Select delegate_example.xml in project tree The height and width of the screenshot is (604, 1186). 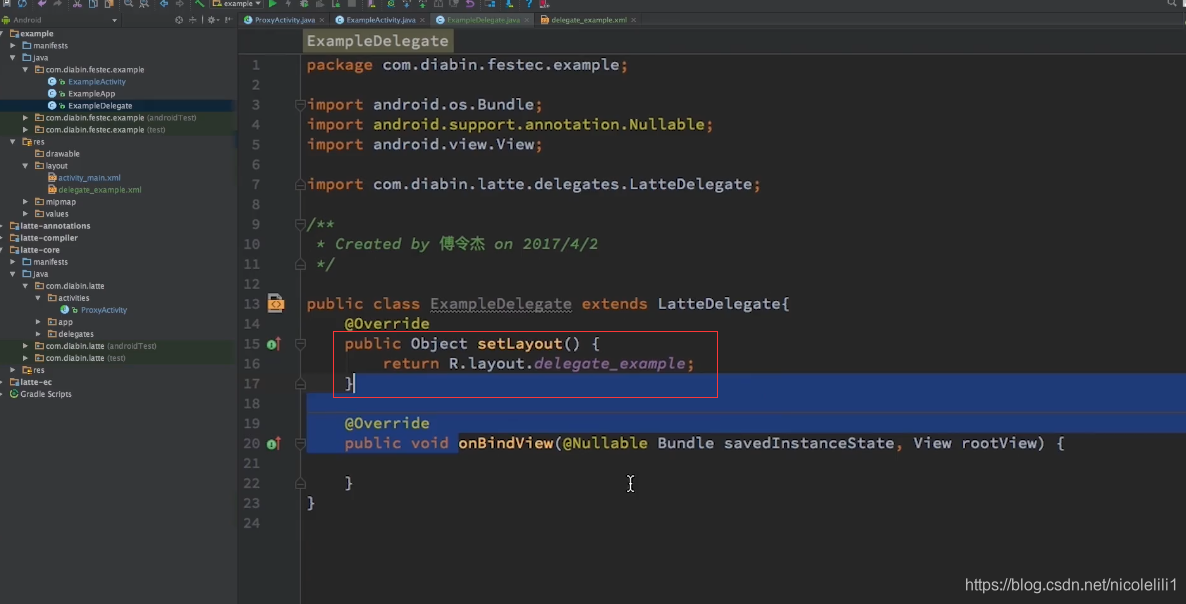tap(100, 190)
